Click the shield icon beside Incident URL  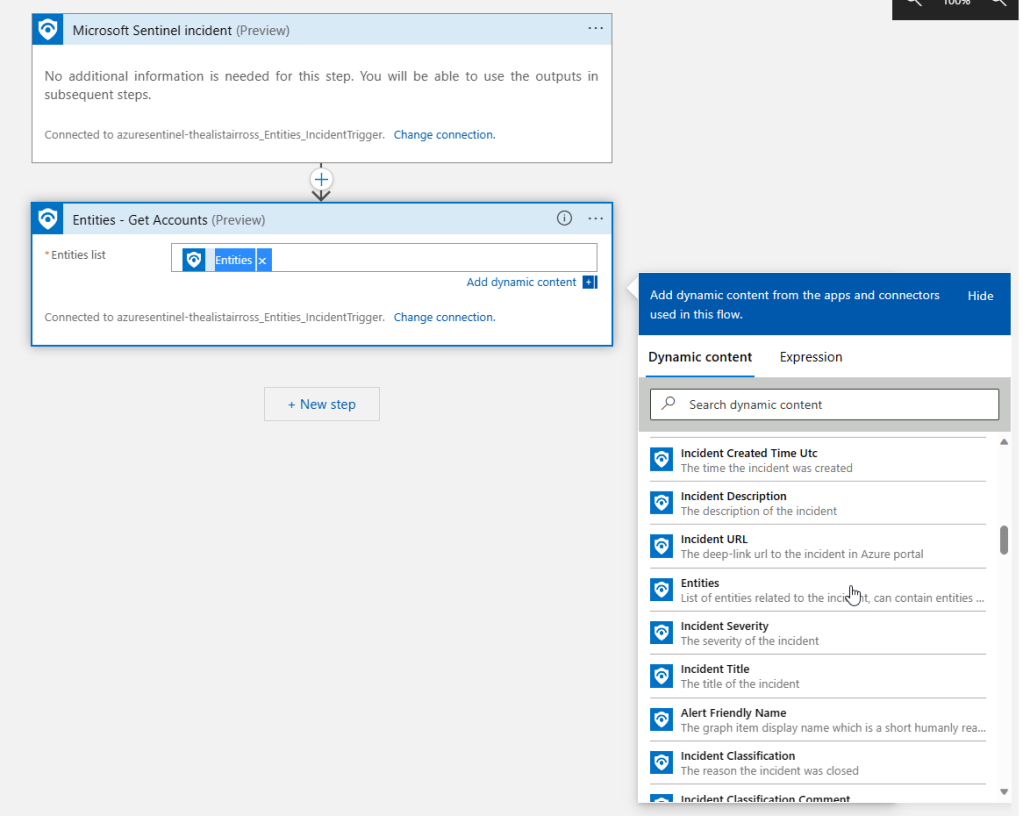(x=661, y=546)
